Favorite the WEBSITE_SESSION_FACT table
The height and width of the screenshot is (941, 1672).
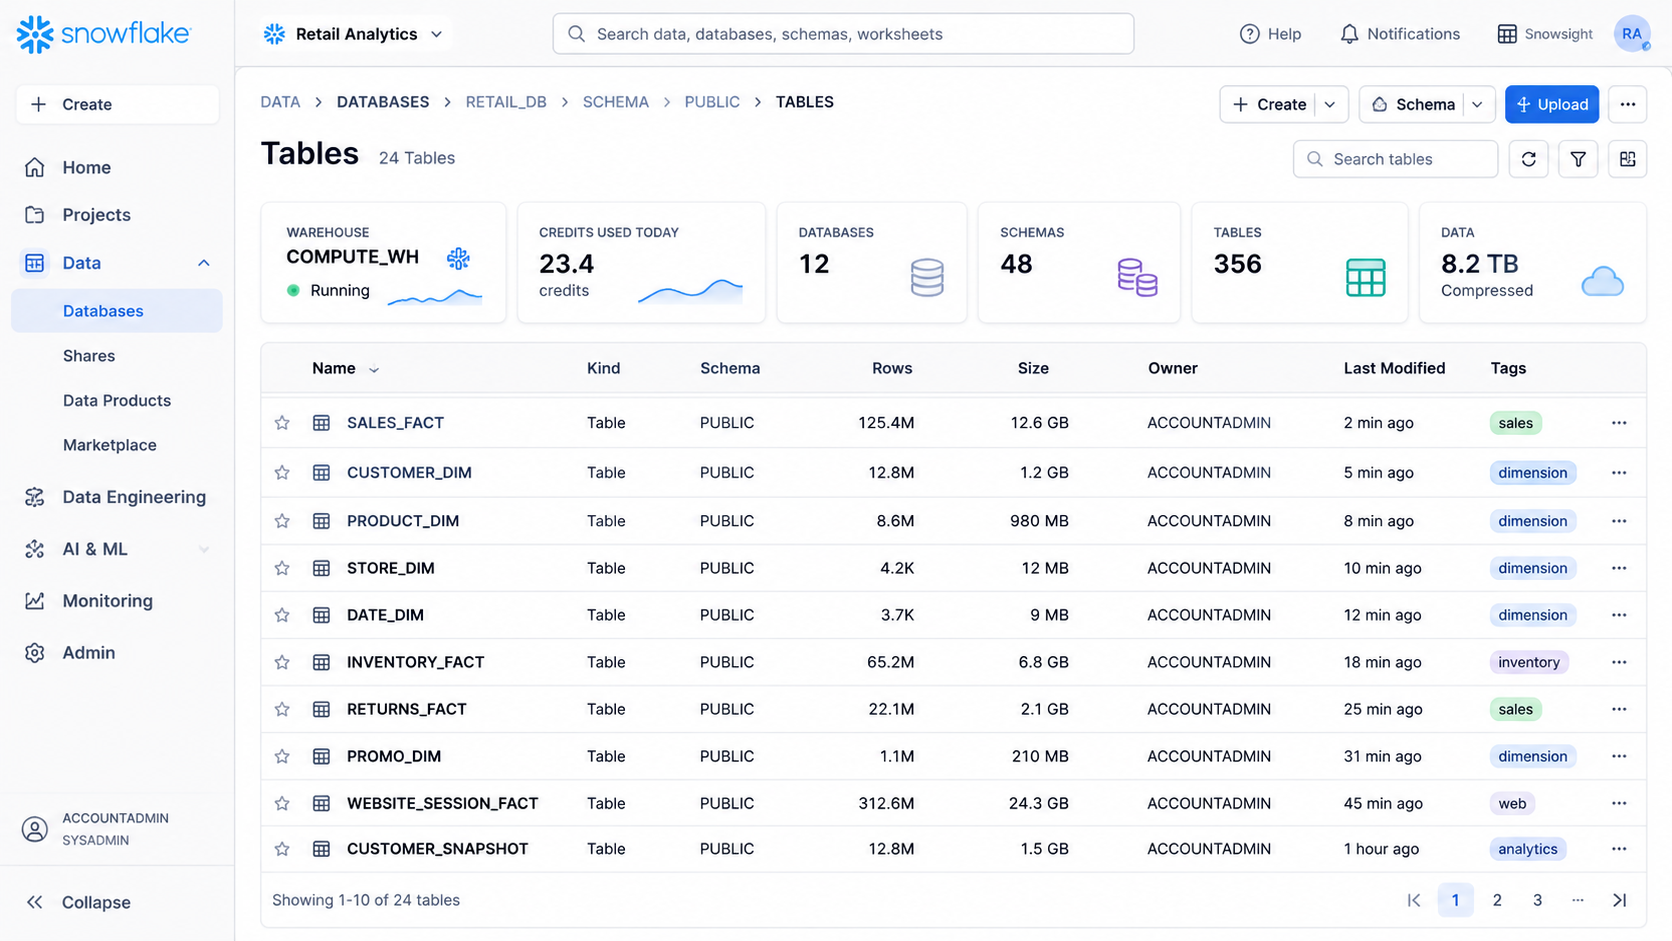coord(282,803)
